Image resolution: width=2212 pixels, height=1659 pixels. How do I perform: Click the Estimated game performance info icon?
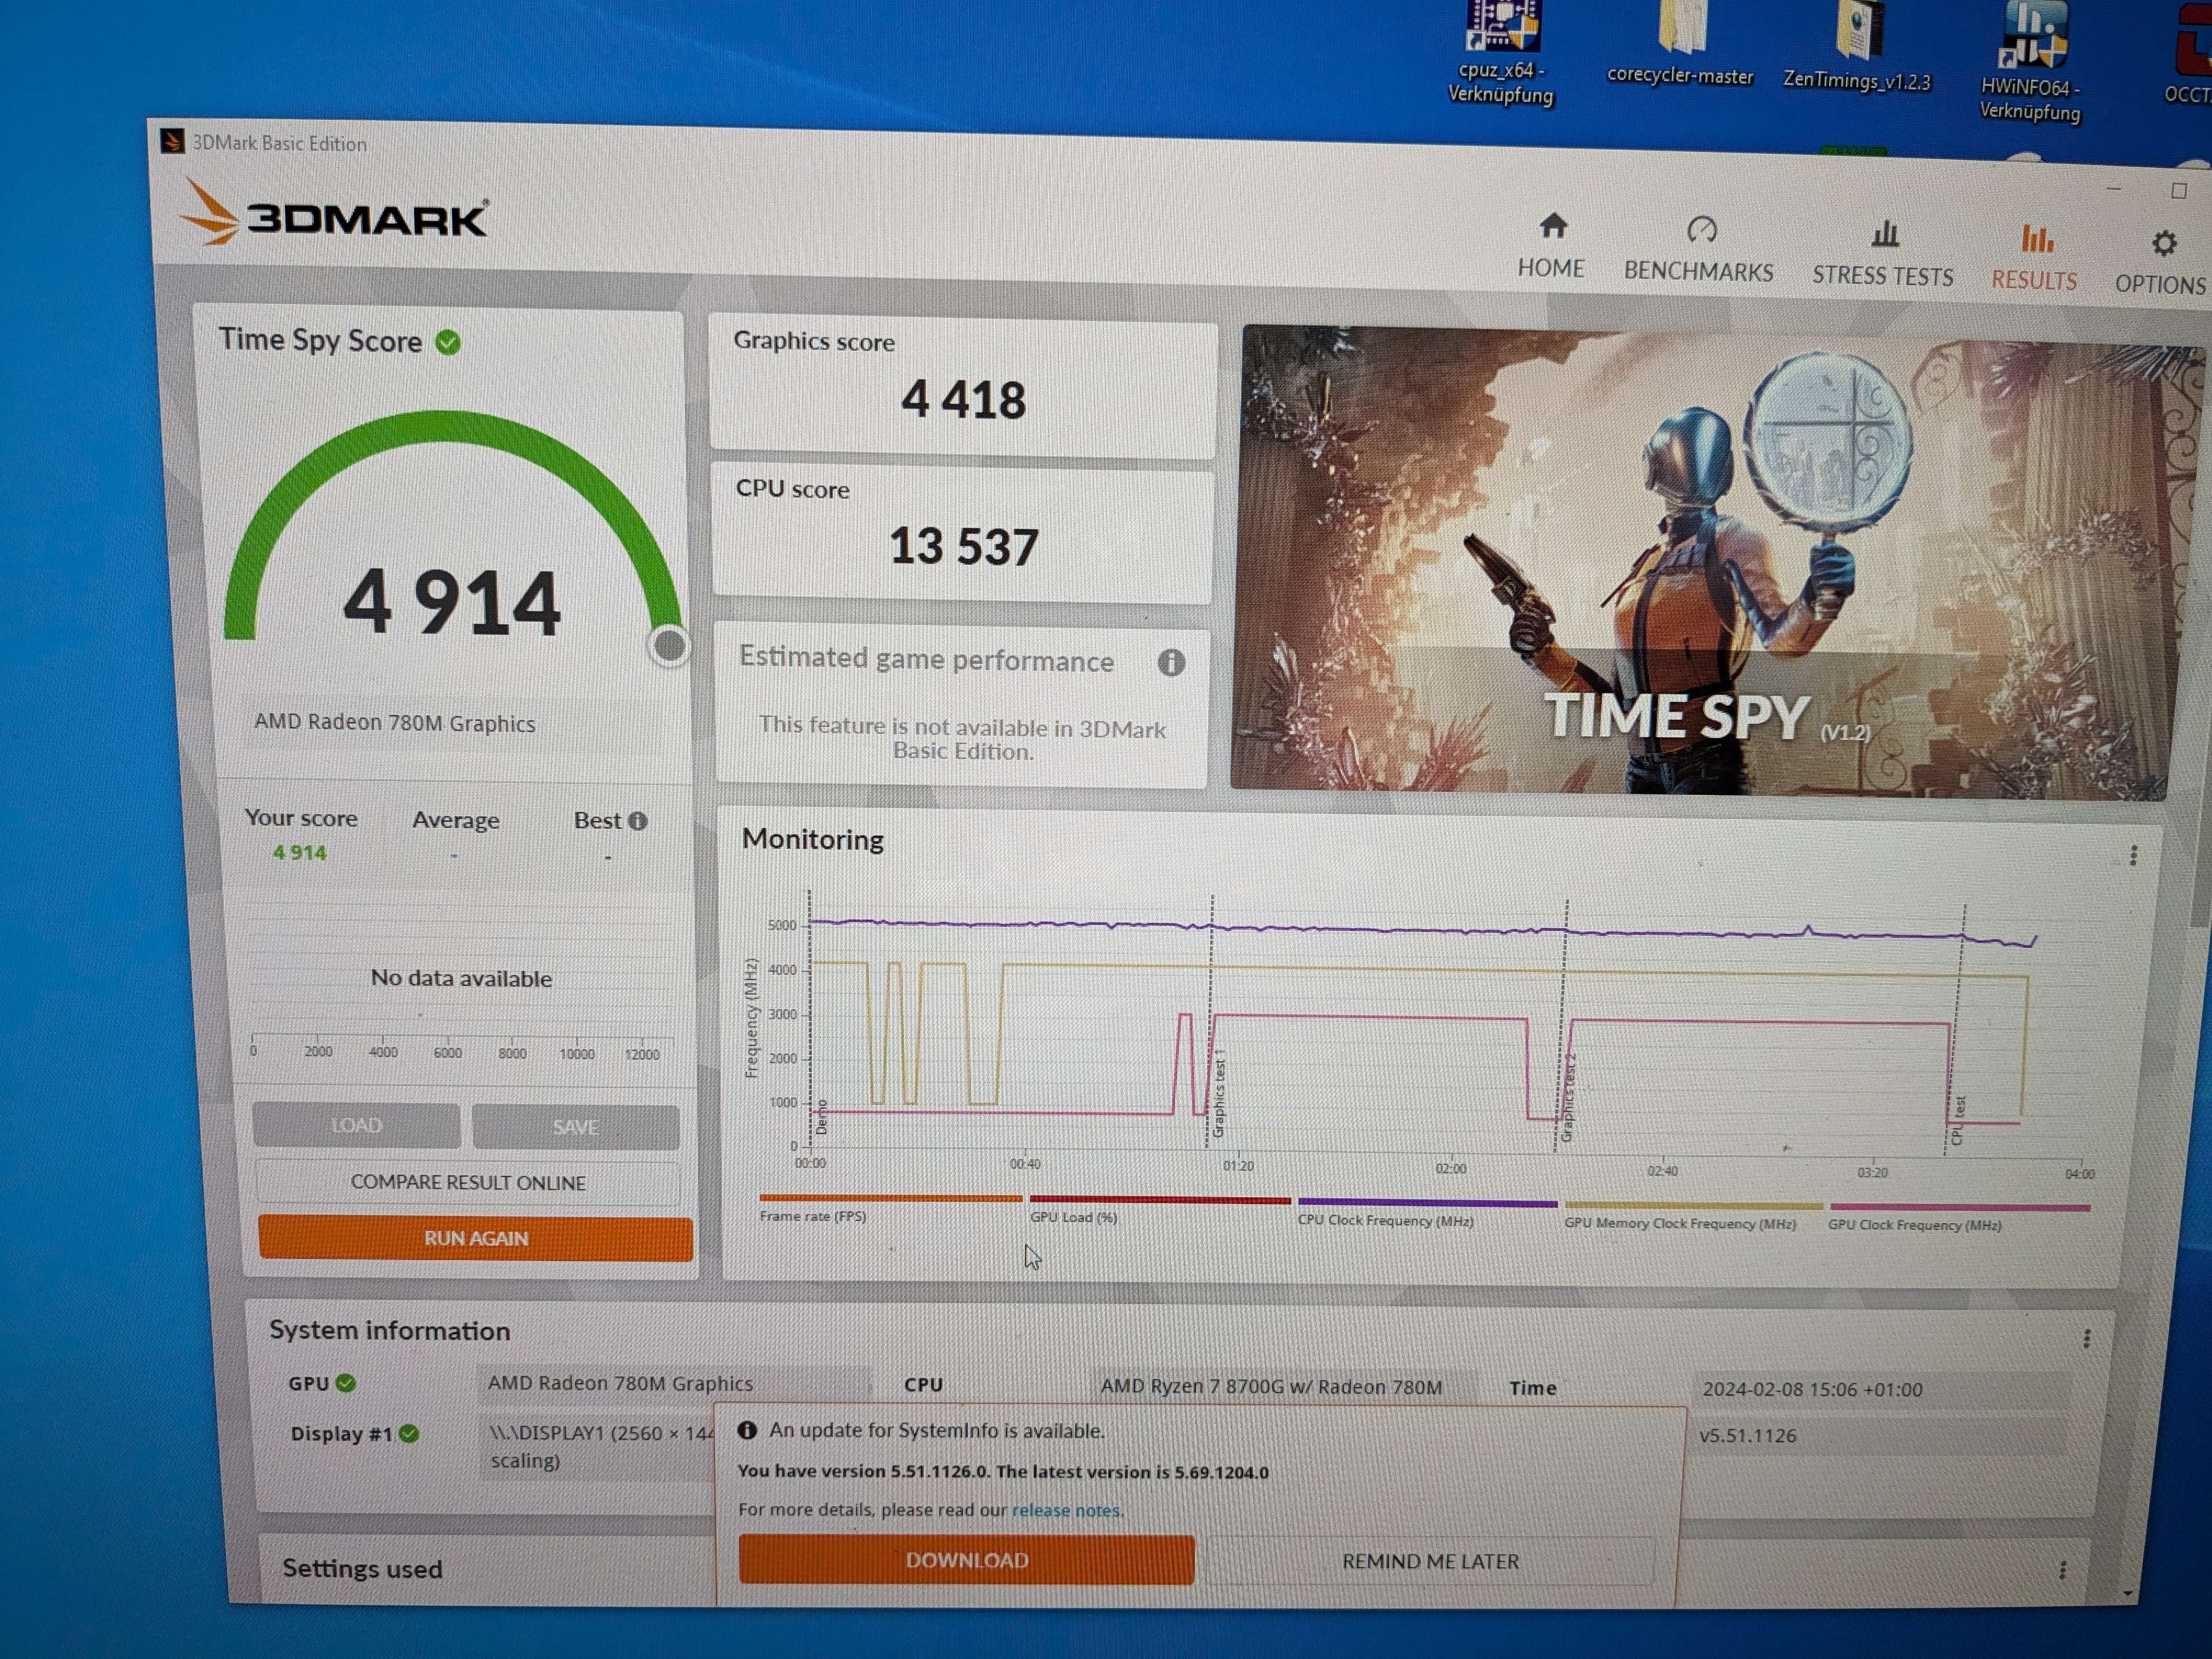click(1171, 662)
